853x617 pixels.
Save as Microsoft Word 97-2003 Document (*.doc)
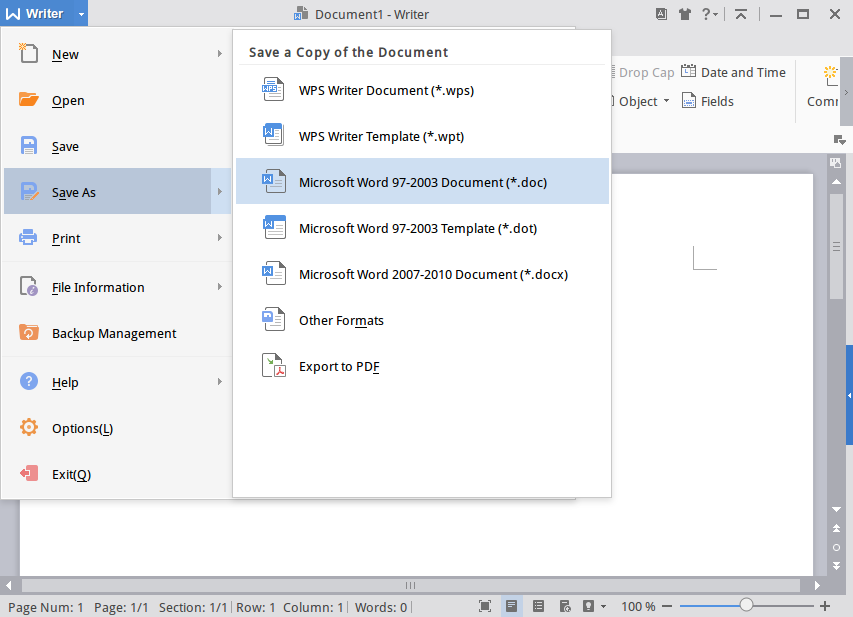tap(422, 181)
